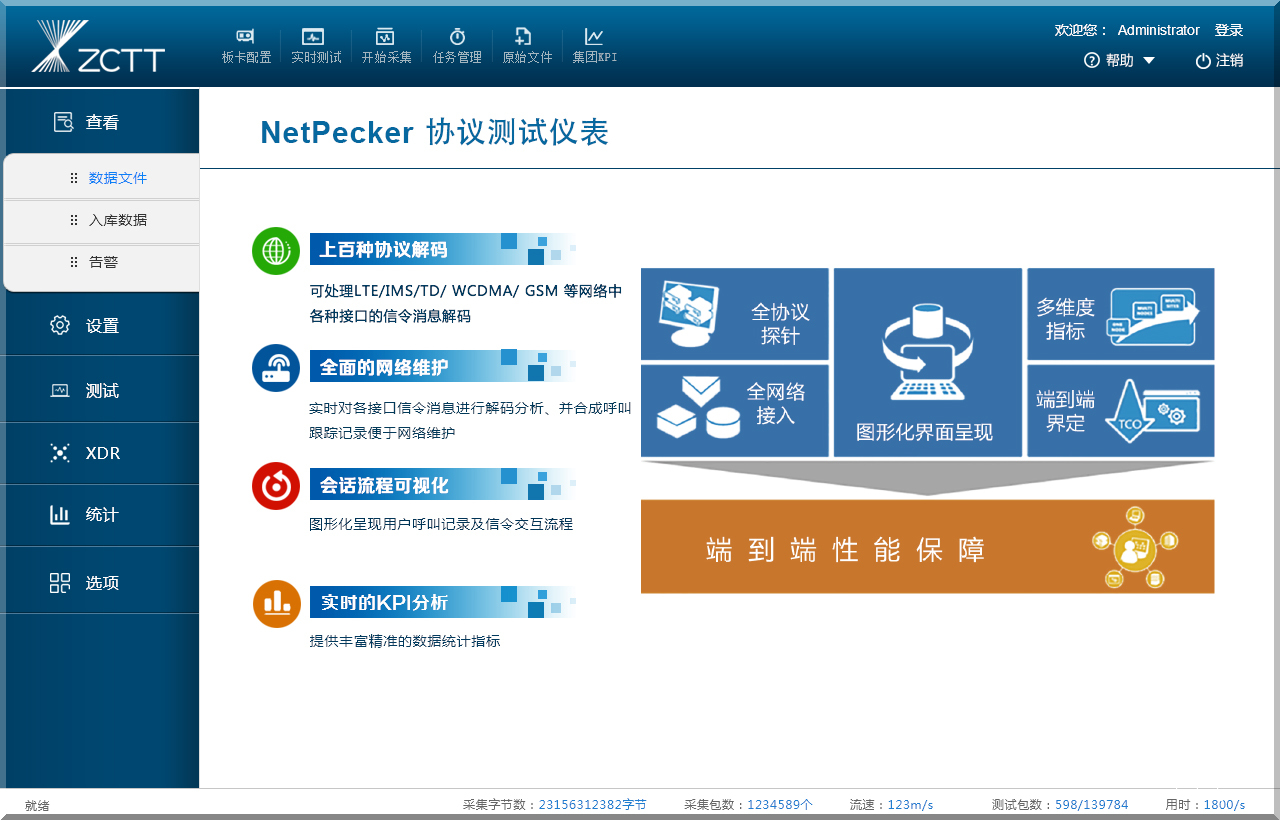Select 入库数据 in the sidebar
Screen dimensions: 1280x820
[117, 220]
